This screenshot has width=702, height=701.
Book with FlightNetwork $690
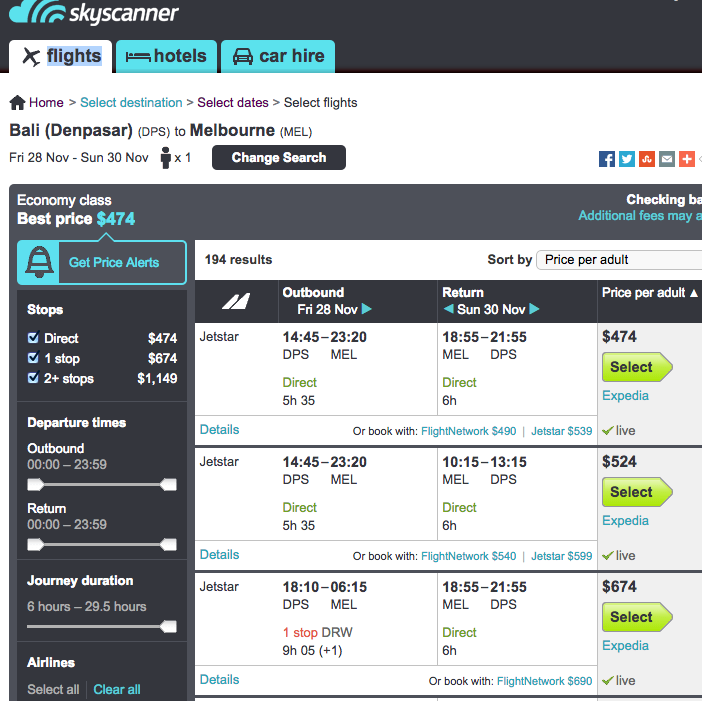click(x=544, y=681)
